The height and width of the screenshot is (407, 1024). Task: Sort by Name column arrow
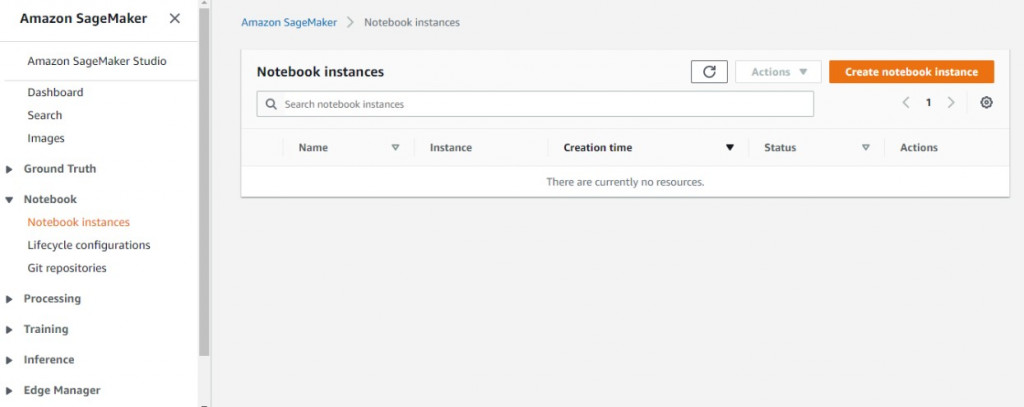[395, 148]
